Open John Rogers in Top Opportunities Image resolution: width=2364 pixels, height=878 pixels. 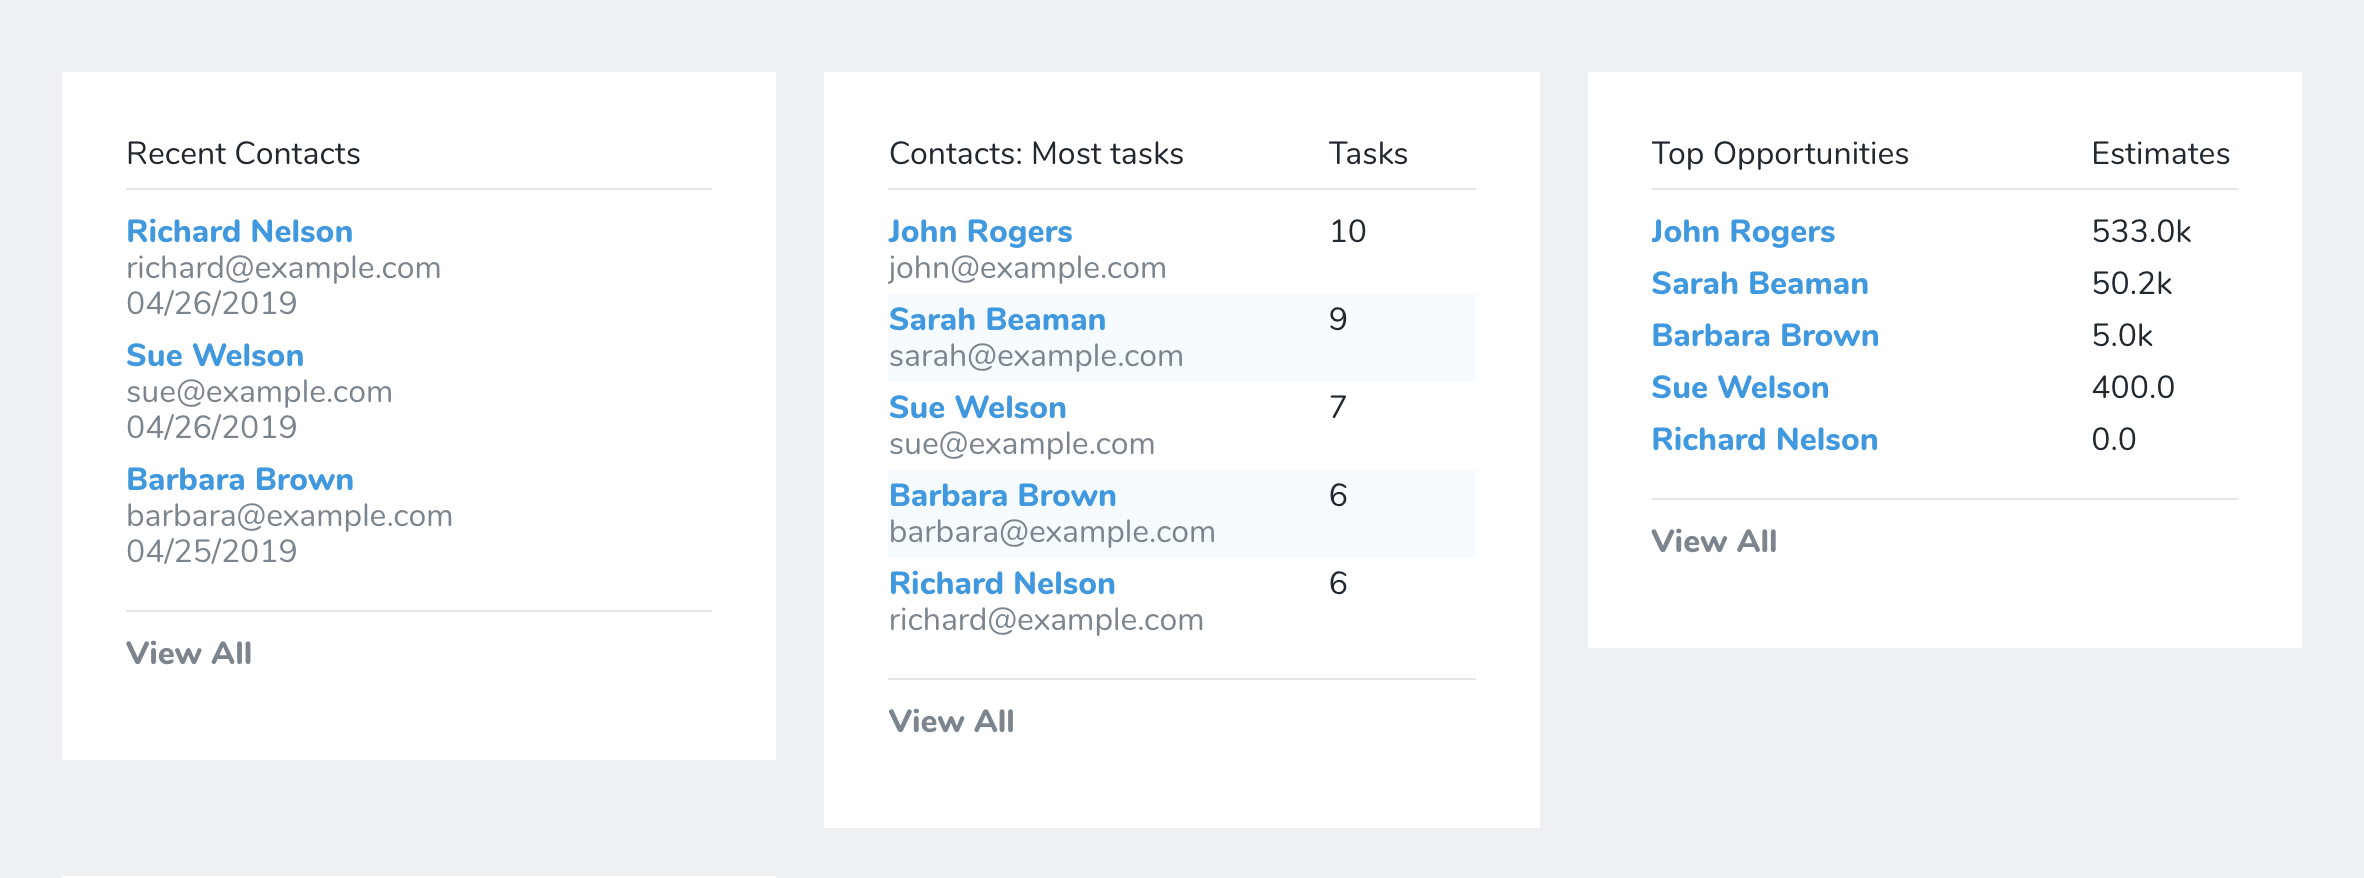1743,232
